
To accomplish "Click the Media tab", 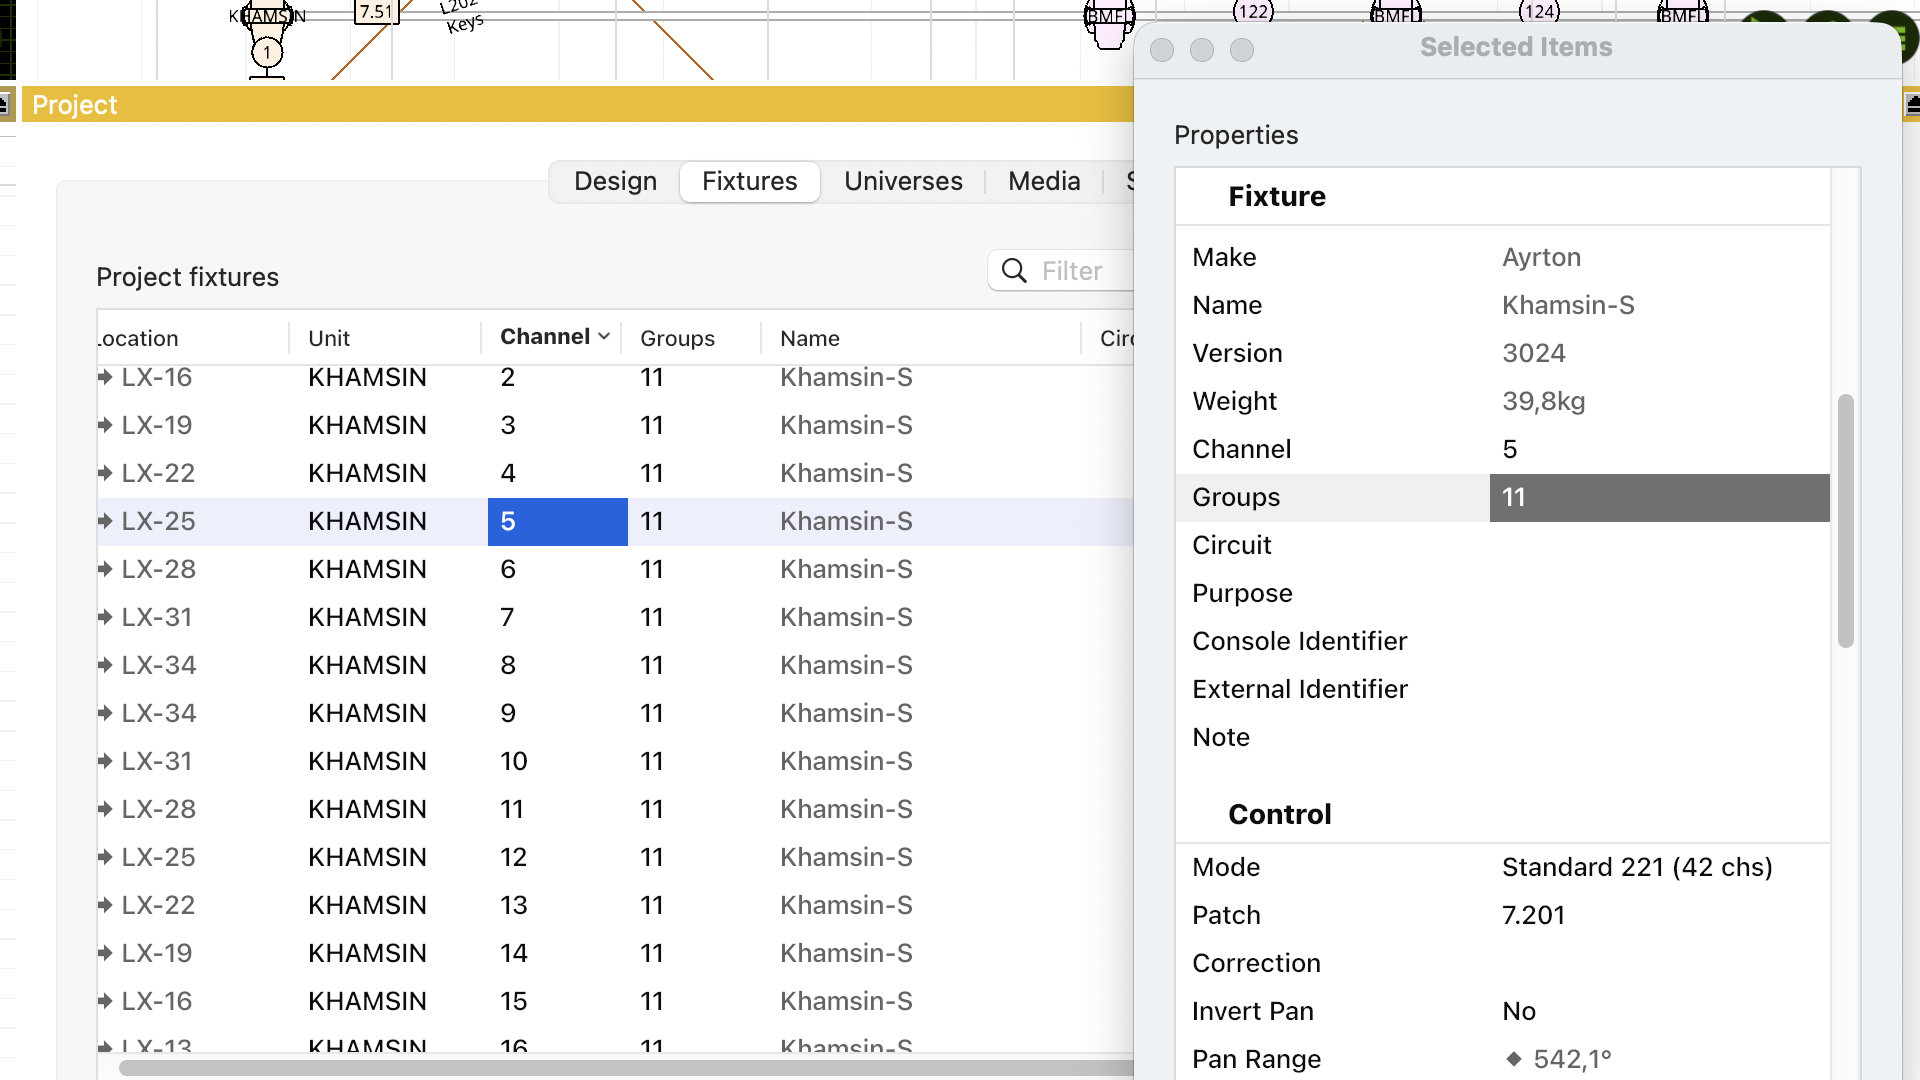I will pyautogui.click(x=1044, y=181).
